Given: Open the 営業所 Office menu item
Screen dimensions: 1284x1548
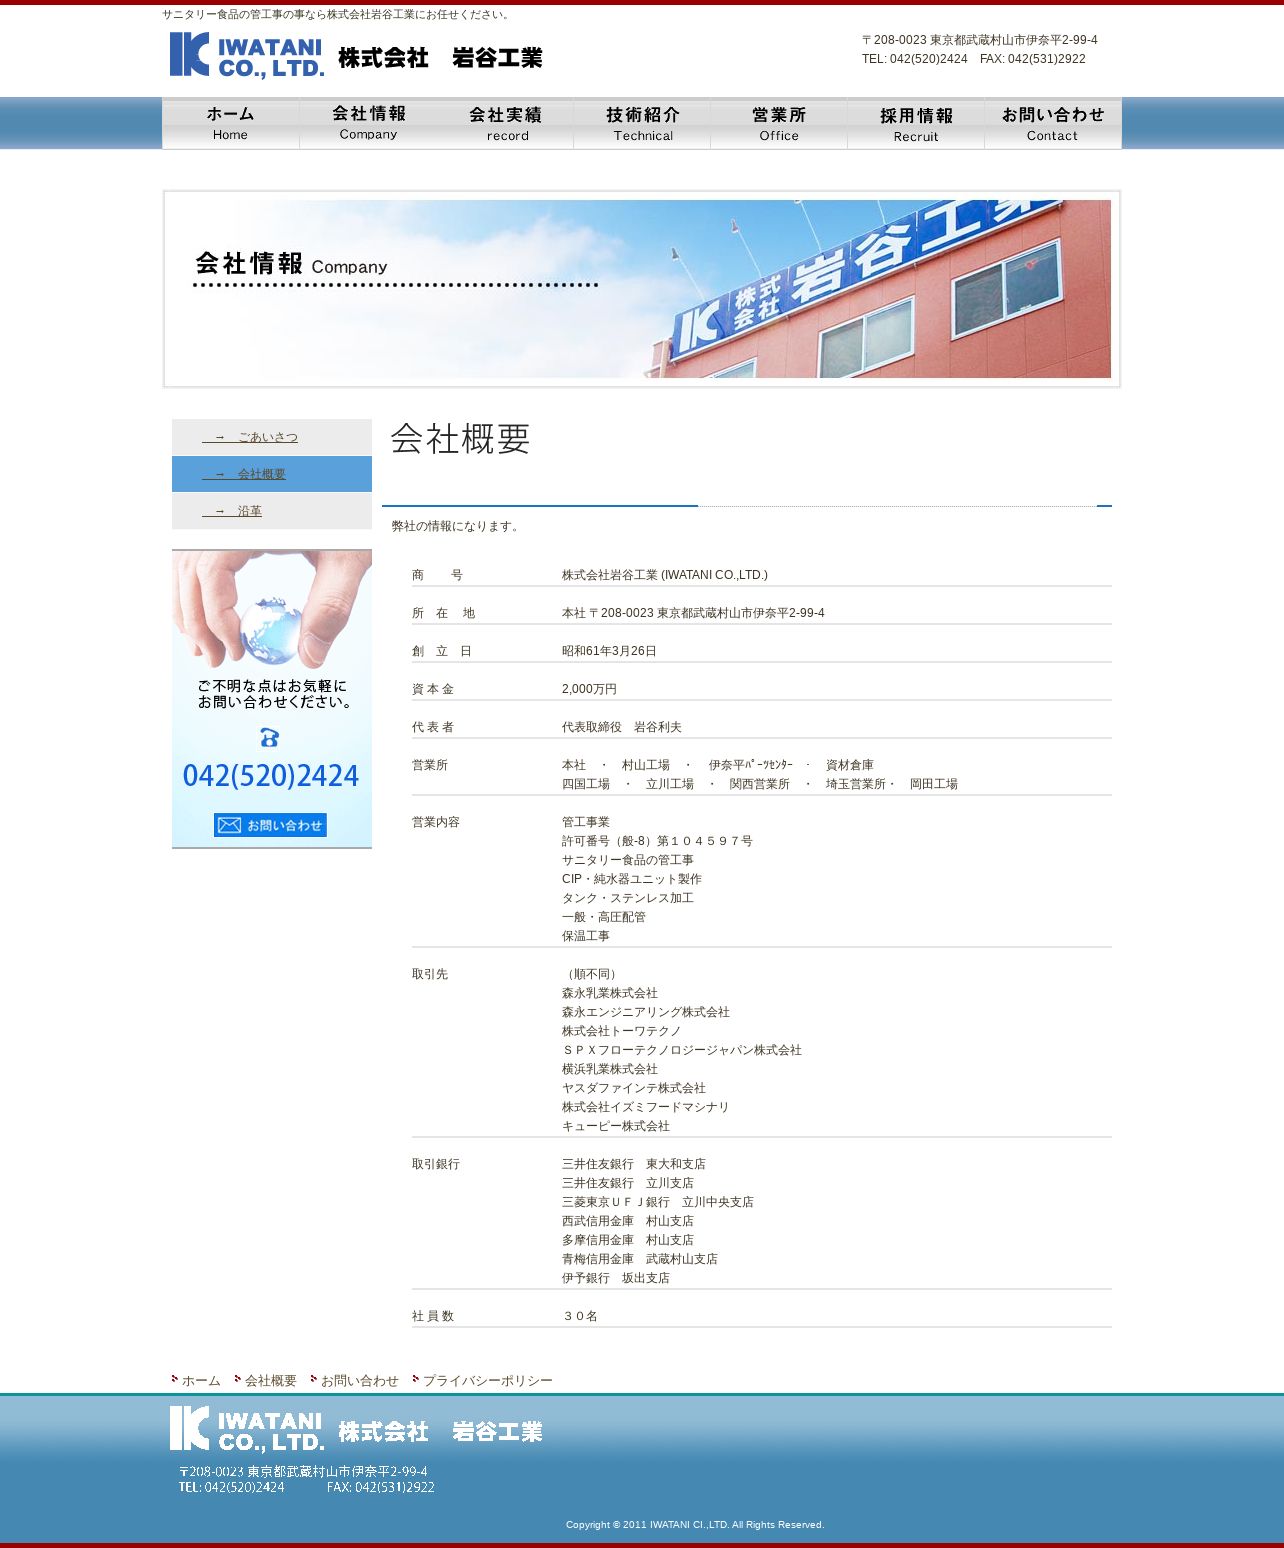Looking at the screenshot, I should [x=779, y=123].
